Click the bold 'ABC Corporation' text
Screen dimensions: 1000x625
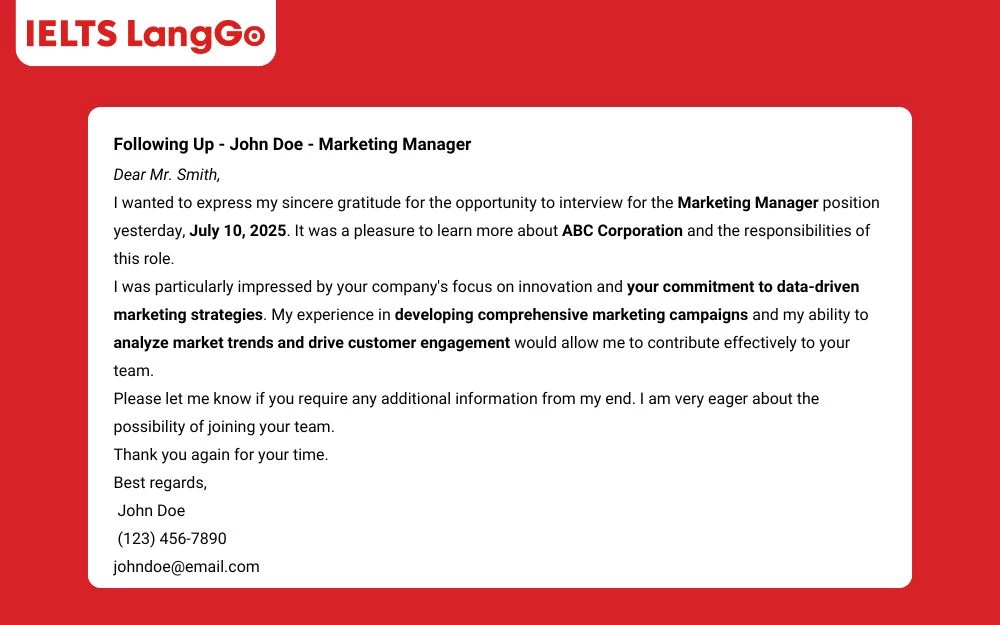coord(622,230)
